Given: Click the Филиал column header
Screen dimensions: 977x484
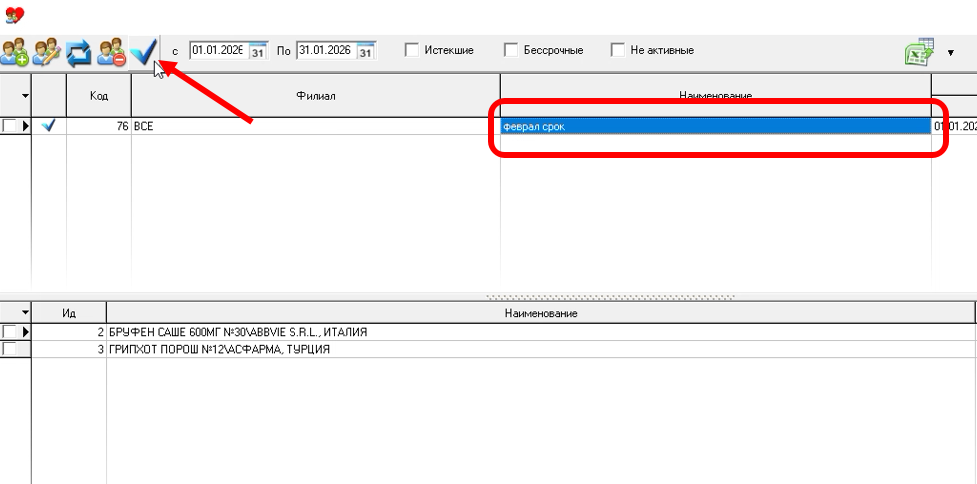Looking at the screenshot, I should point(315,95).
